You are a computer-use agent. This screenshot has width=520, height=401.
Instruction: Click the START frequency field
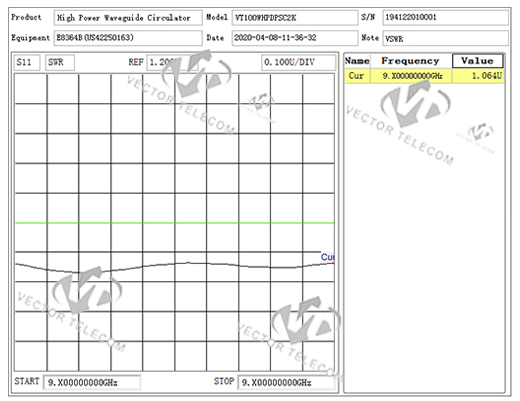point(92,382)
